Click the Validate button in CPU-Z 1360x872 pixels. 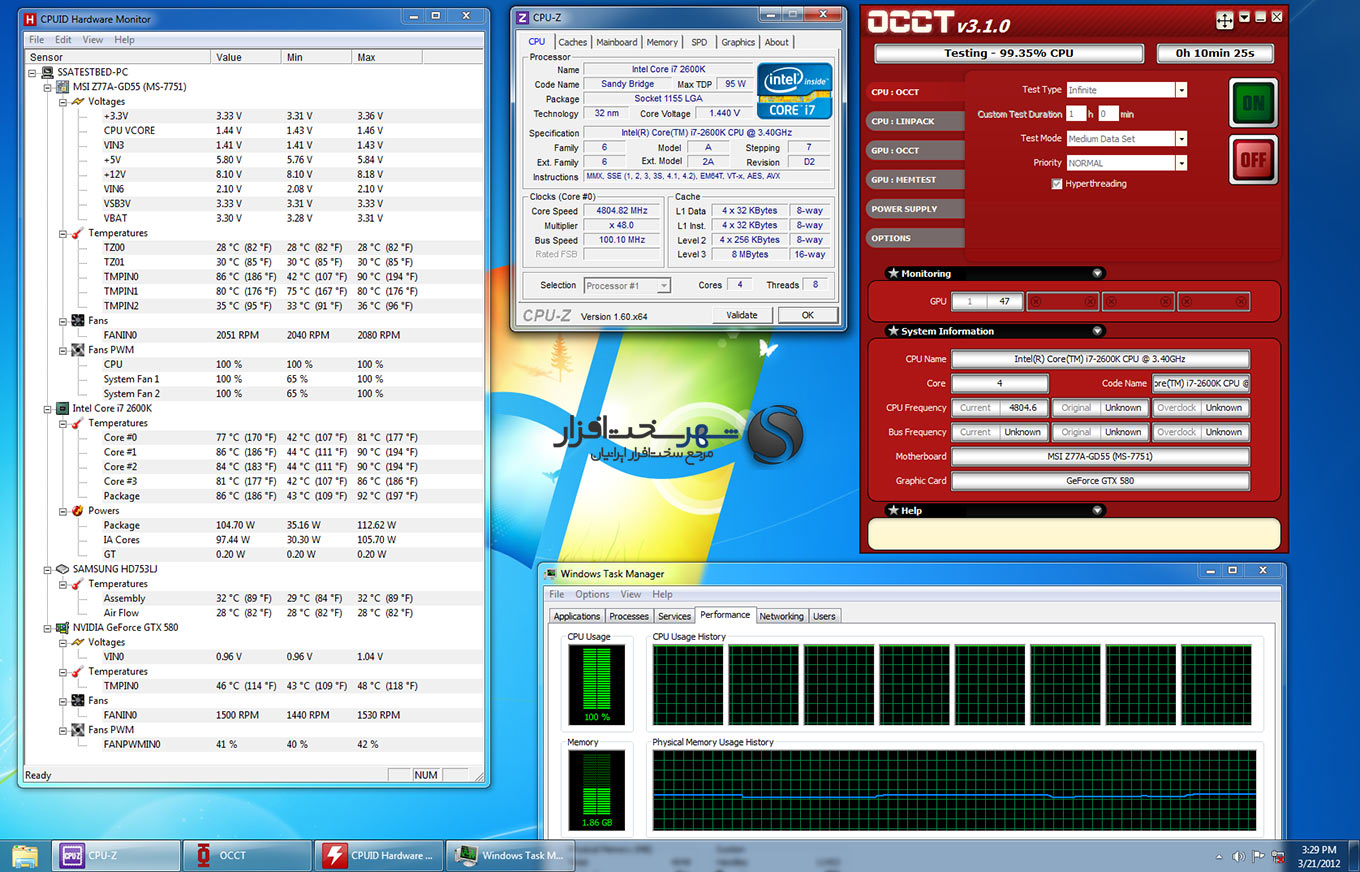point(742,315)
